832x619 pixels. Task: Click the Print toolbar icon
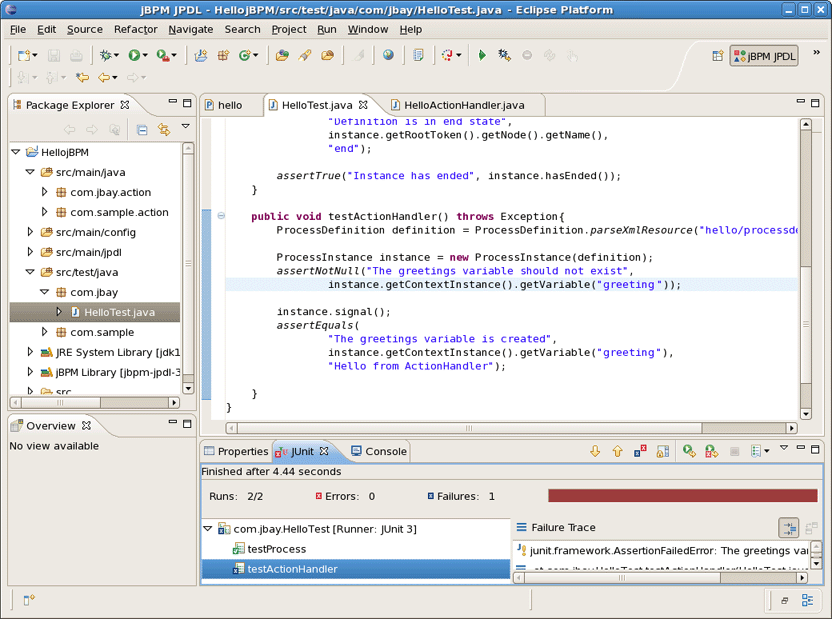(76, 55)
